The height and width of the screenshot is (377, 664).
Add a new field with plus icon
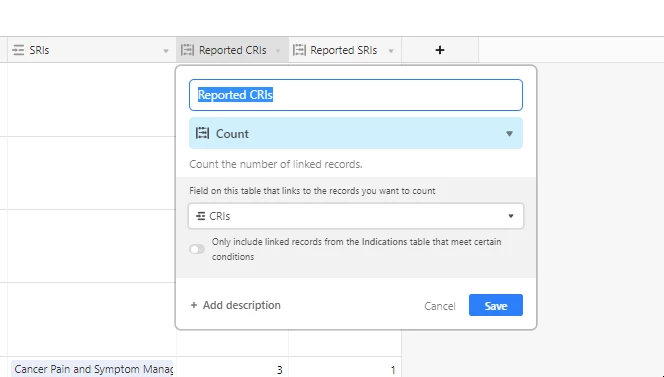(440, 50)
